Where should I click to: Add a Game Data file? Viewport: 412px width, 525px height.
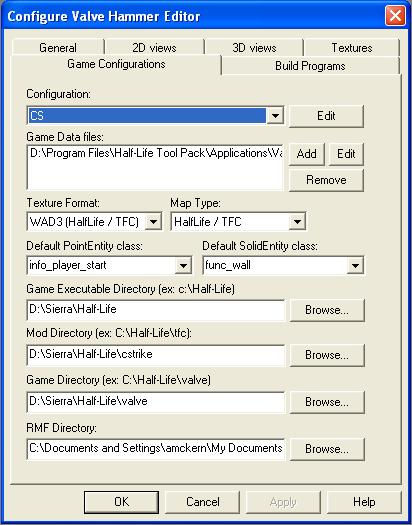coord(306,154)
